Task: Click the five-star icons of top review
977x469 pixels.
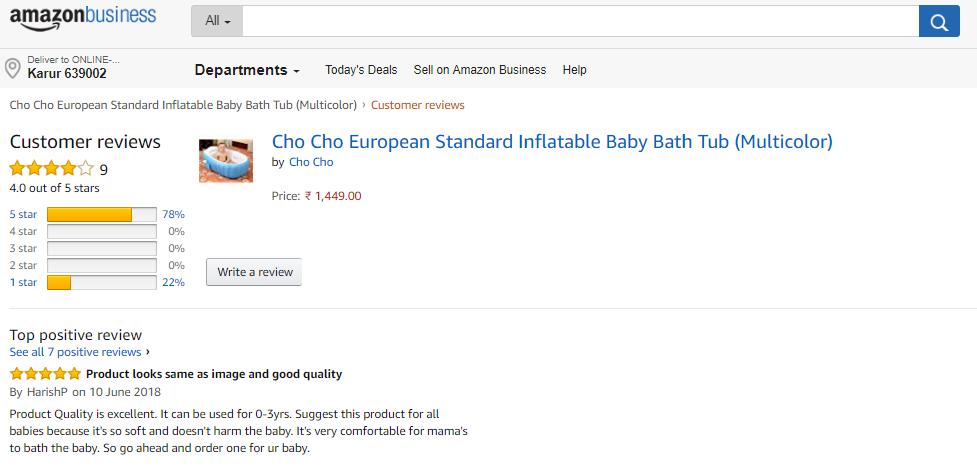Action: click(45, 374)
